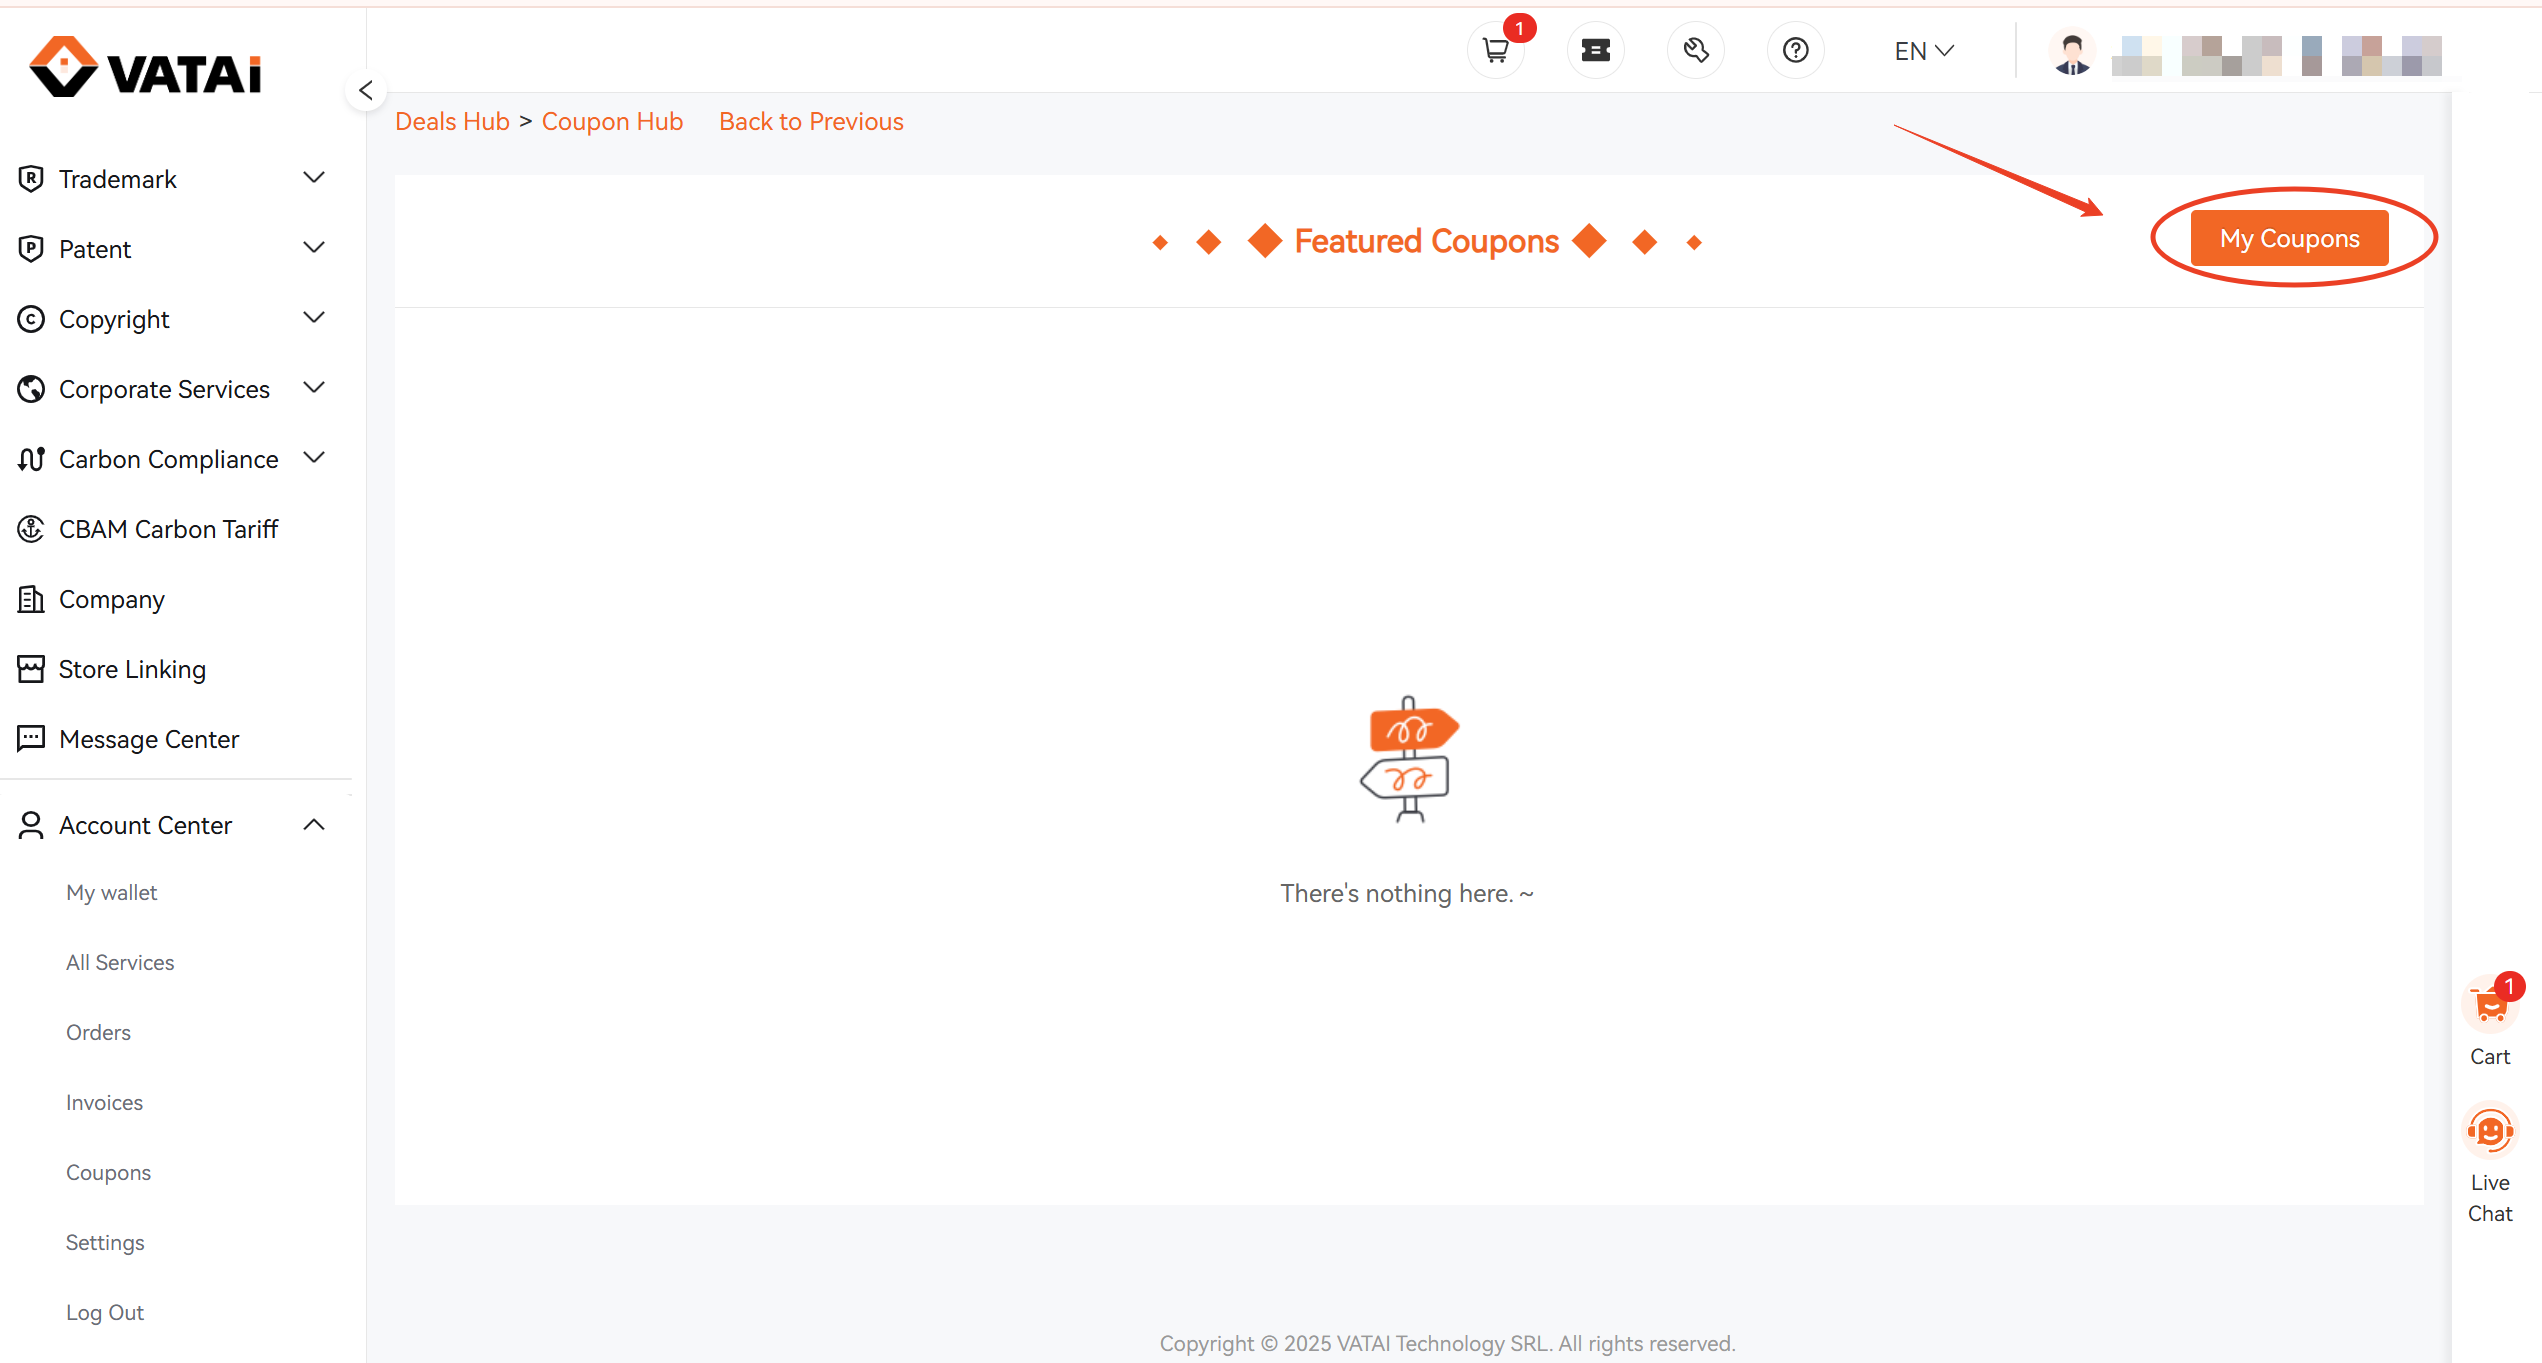Collapse the sidebar with arrow button
The width and height of the screenshot is (2542, 1363).
click(x=366, y=91)
